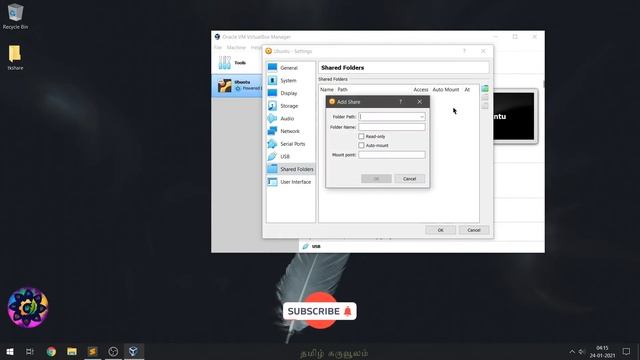Open notification center in system tray
The height and width of the screenshot is (360, 640).
click(626, 351)
